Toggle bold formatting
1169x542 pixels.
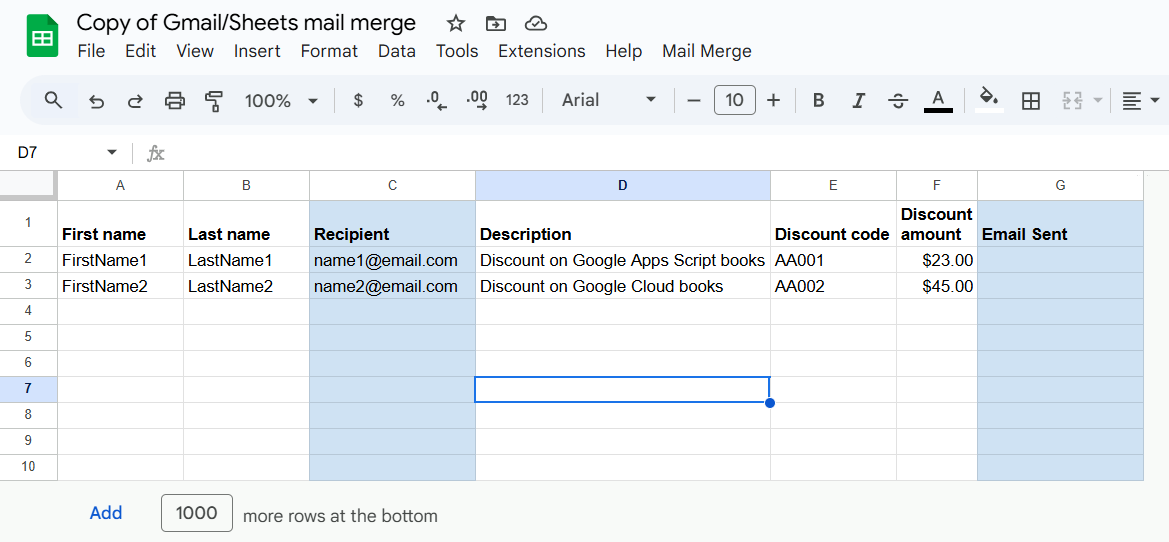[819, 101]
